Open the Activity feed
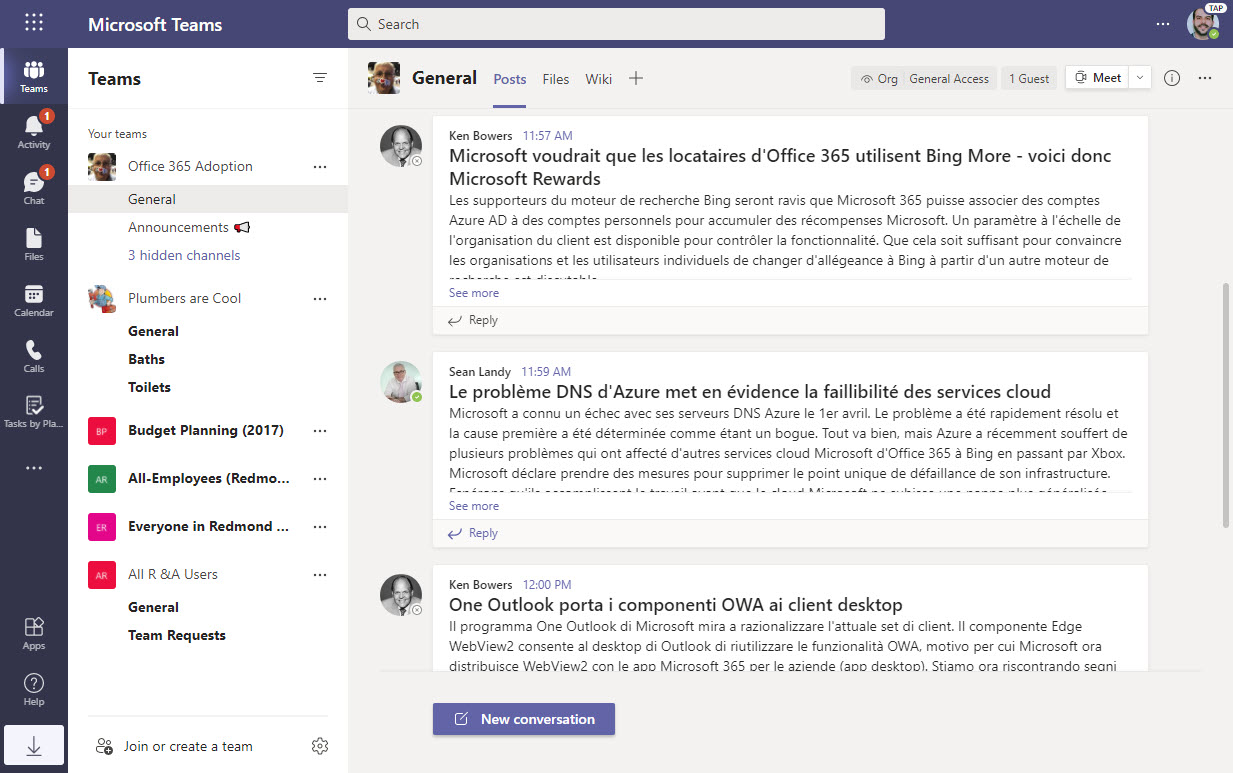1233x773 pixels. coord(33,128)
